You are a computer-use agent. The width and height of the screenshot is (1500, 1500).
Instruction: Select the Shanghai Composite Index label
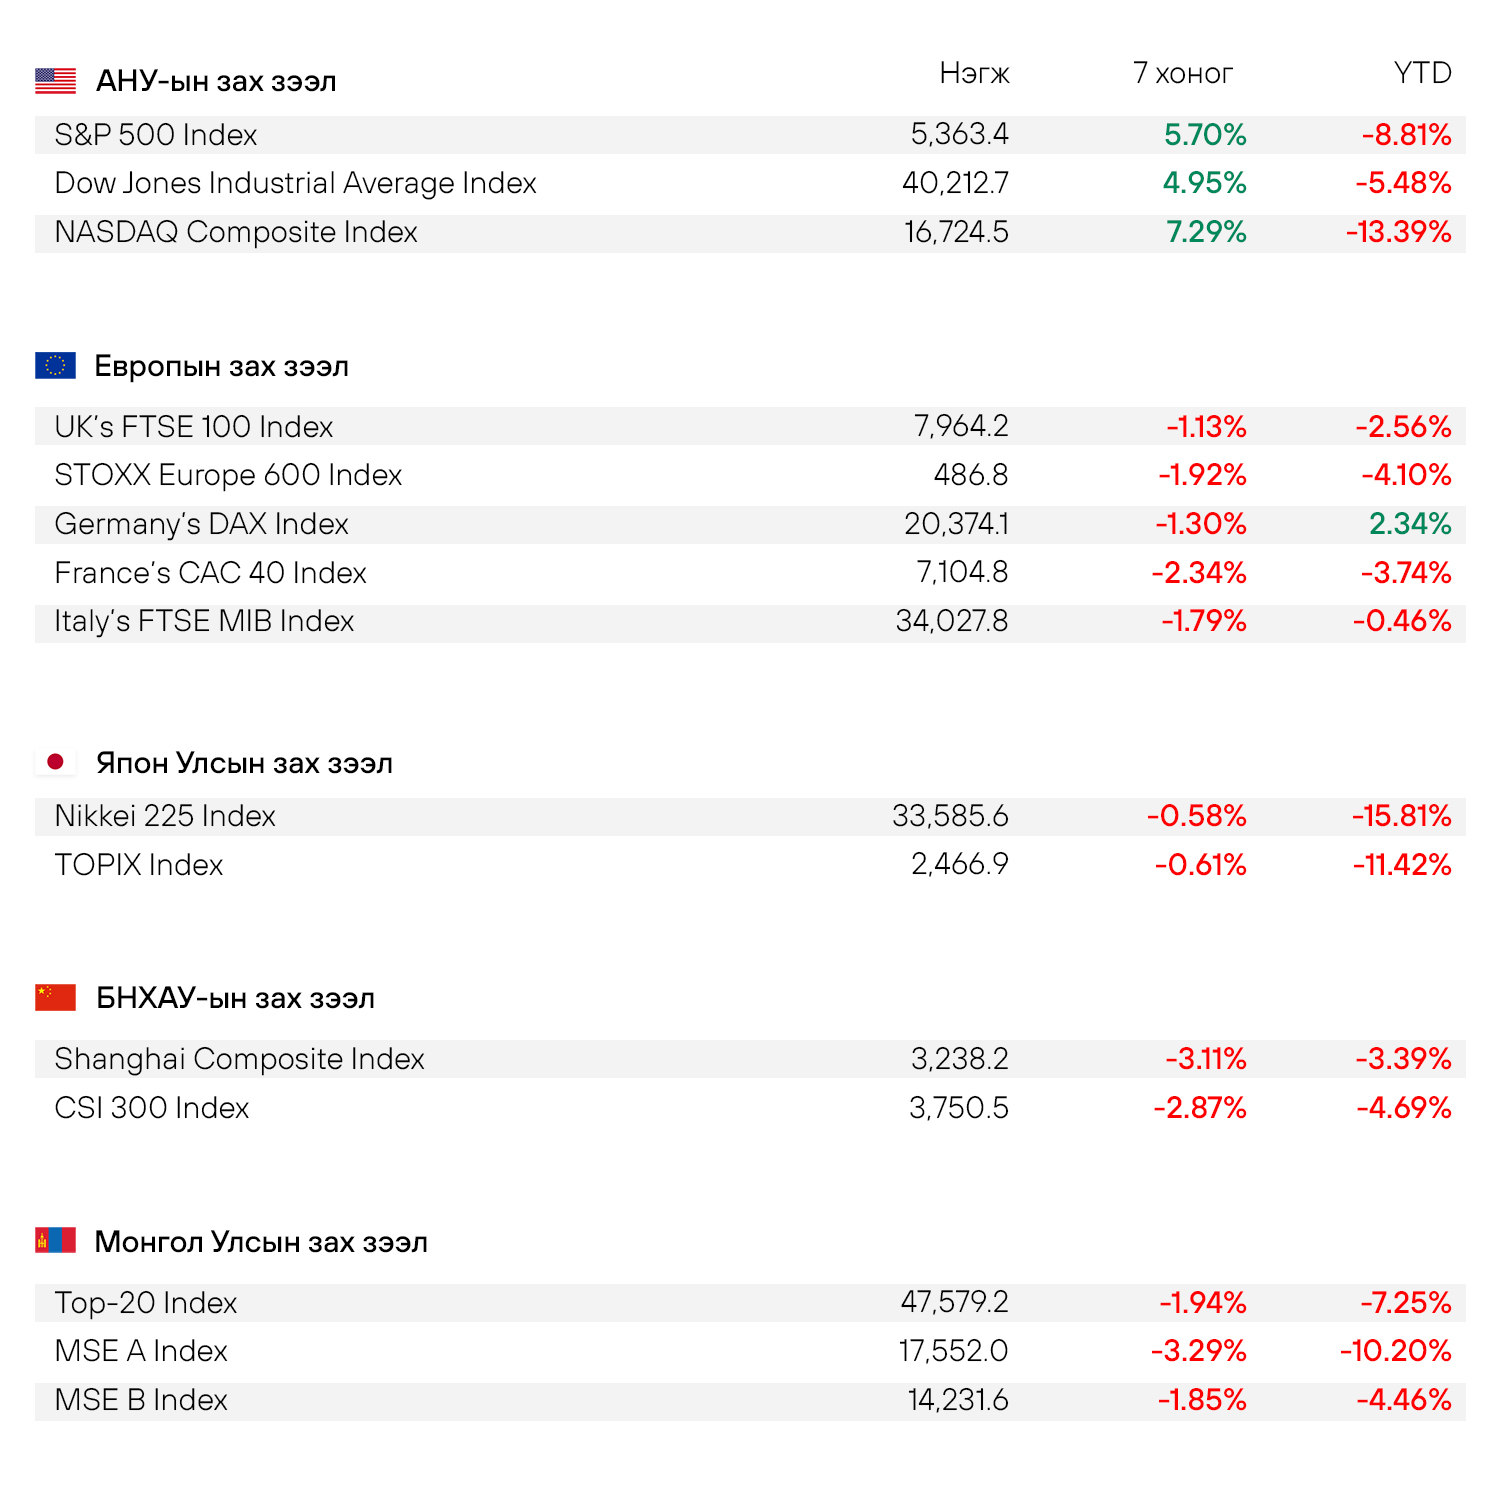[x=239, y=1059]
